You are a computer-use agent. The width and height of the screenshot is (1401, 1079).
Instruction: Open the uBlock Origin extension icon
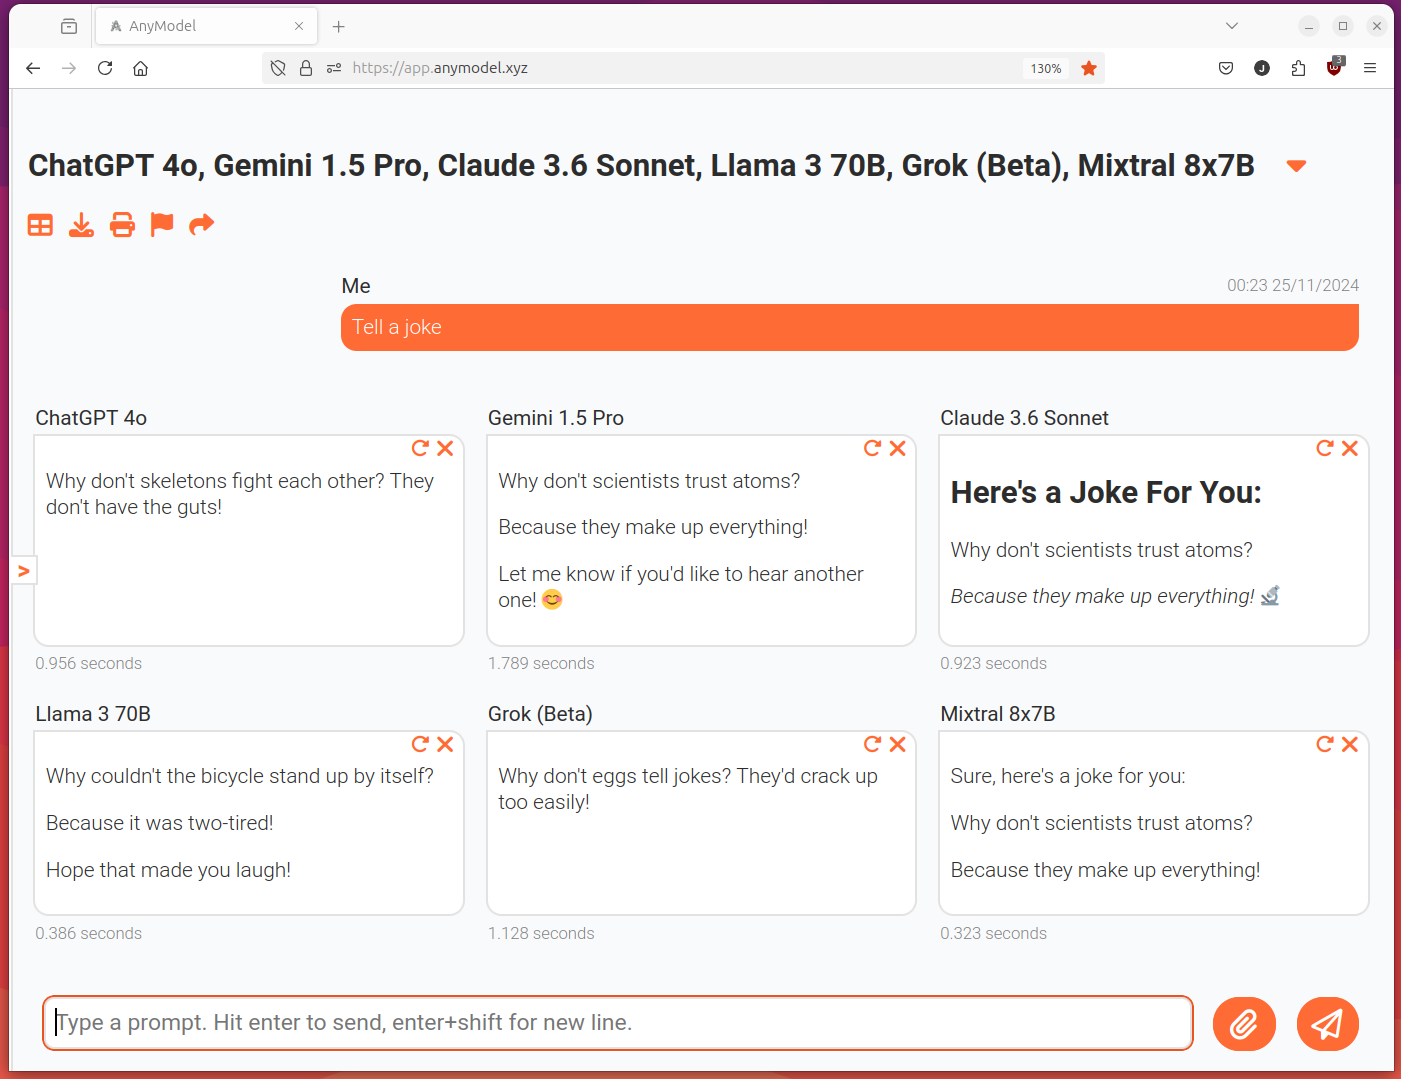point(1334,68)
